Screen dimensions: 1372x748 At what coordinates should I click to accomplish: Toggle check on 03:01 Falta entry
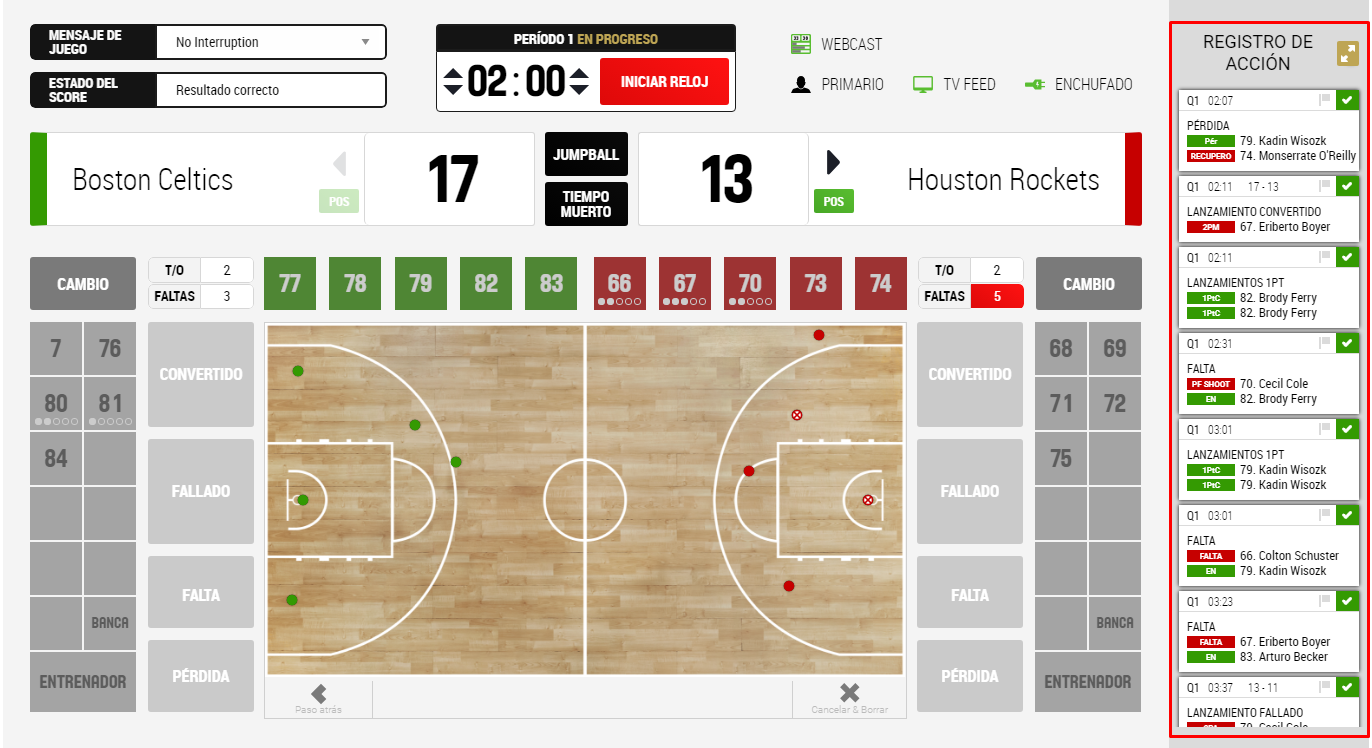click(1347, 515)
